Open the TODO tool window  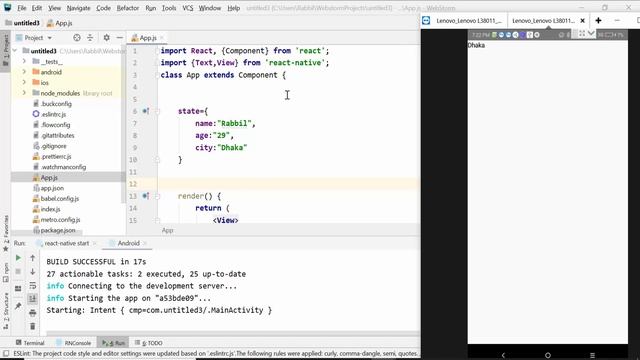(x=149, y=343)
